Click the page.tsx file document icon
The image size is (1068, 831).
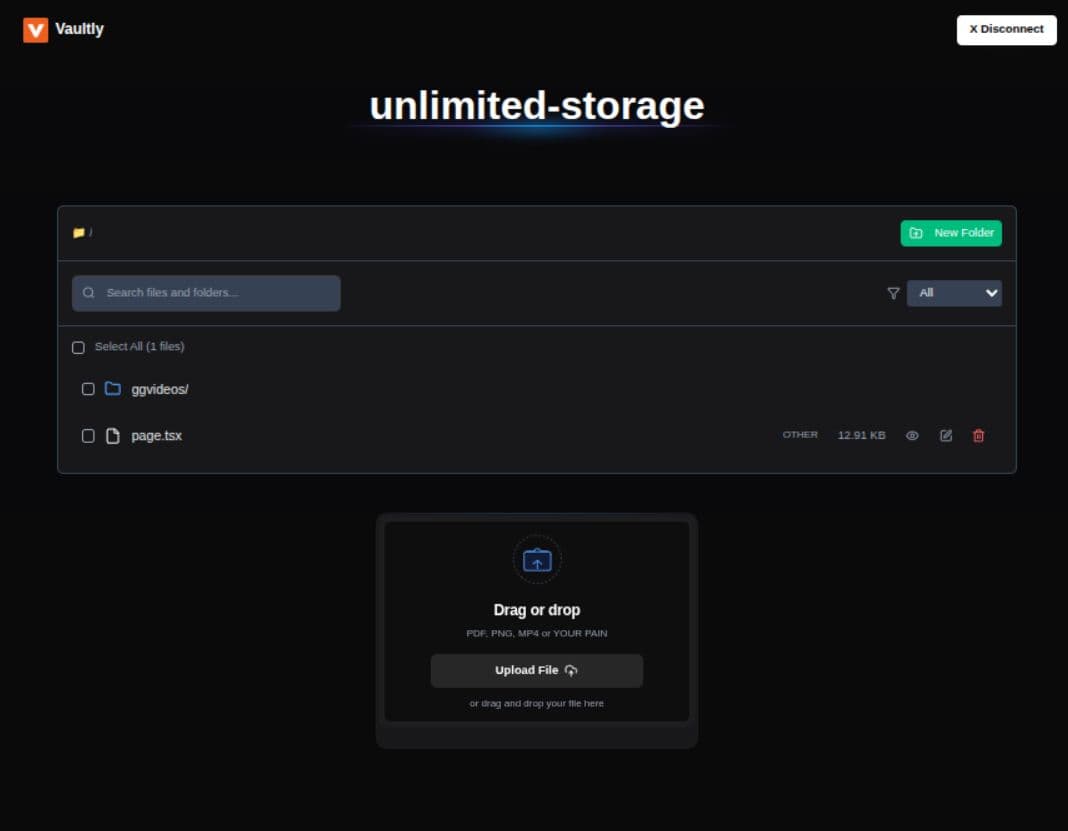coord(112,435)
